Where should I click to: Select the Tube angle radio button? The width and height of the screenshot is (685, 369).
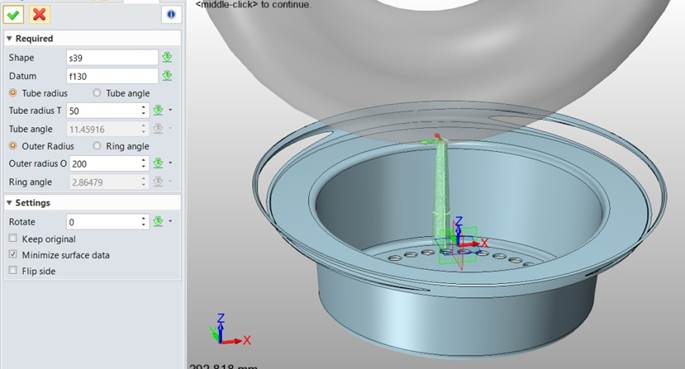coord(97,93)
